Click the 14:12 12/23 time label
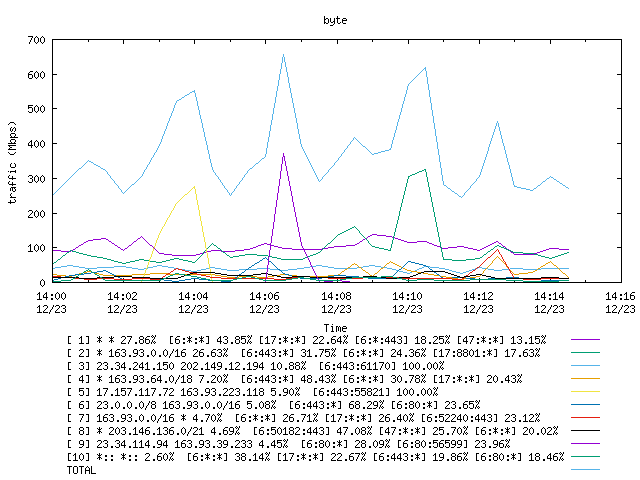This screenshot has width=640, height=480. point(478,302)
